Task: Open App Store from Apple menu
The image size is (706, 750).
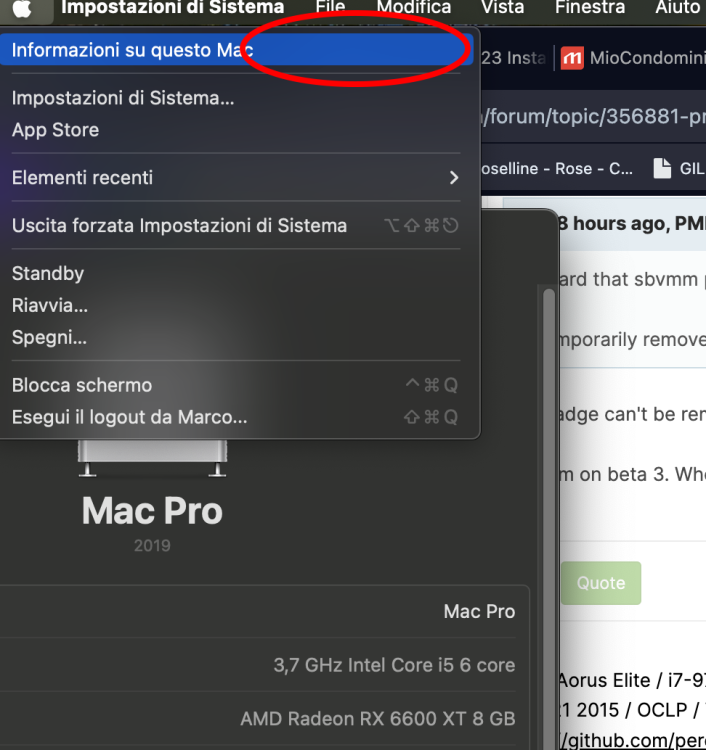Action: point(236,130)
